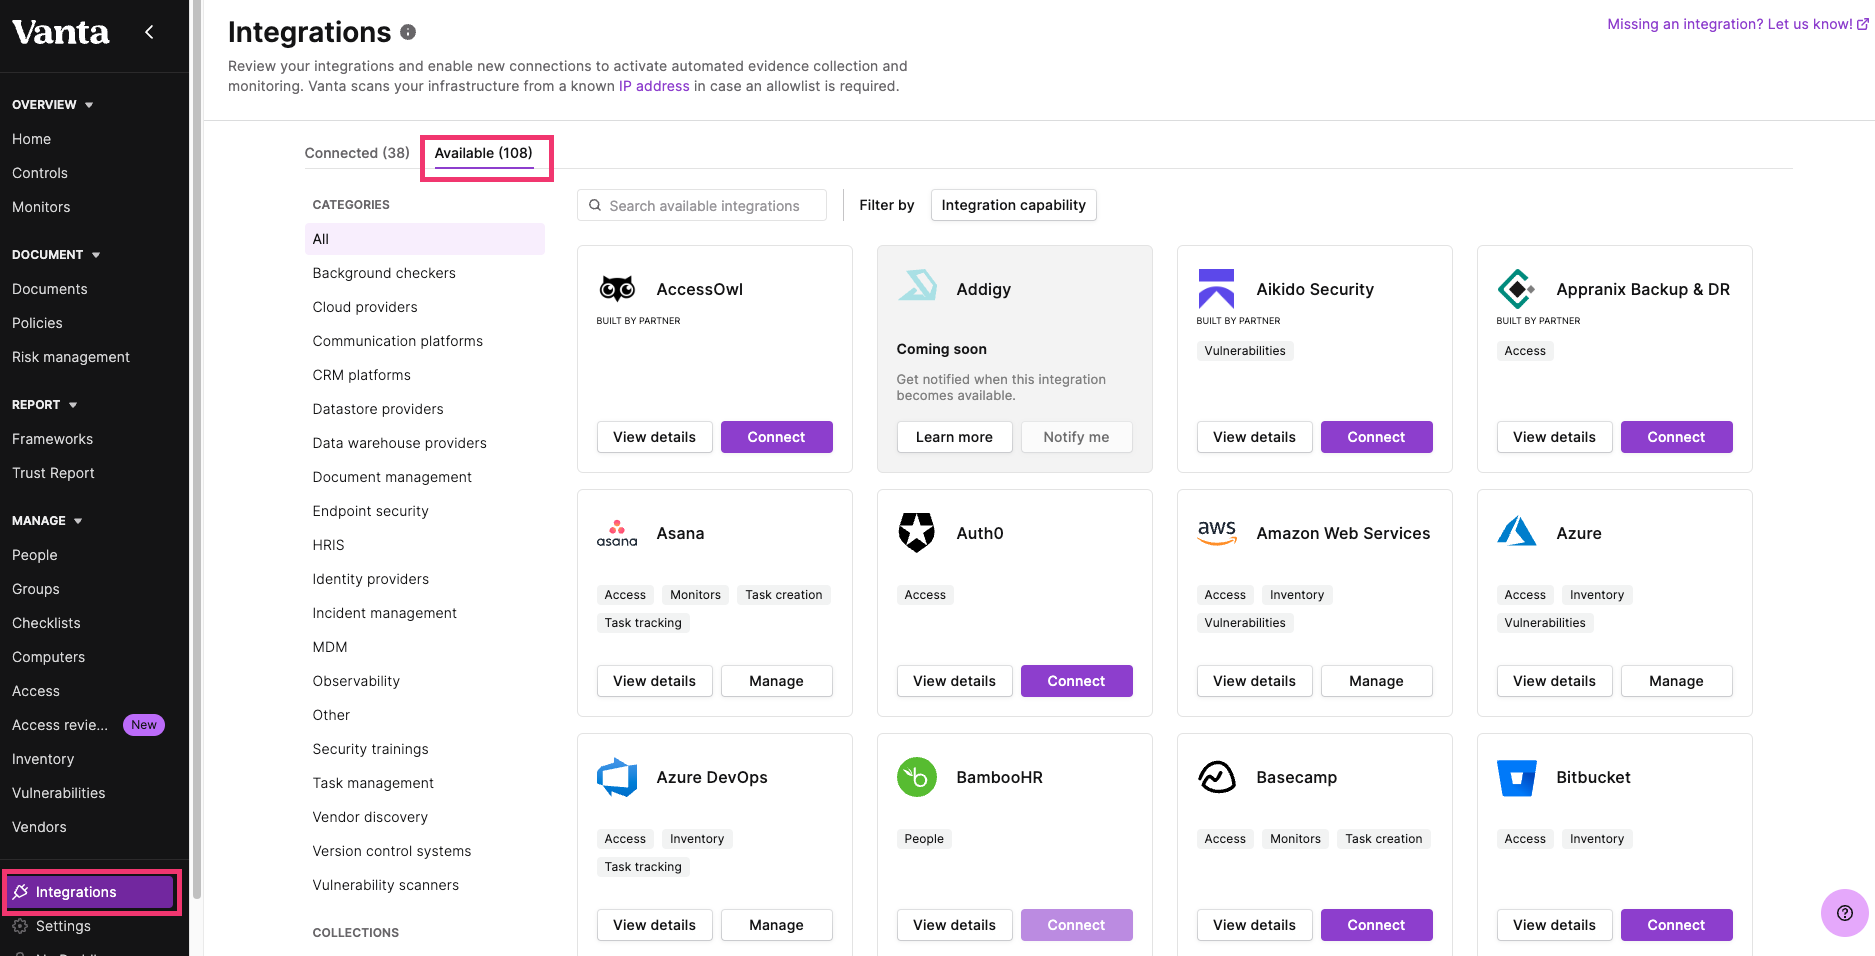View details for Aikido Security
The height and width of the screenshot is (956, 1875).
click(1254, 437)
